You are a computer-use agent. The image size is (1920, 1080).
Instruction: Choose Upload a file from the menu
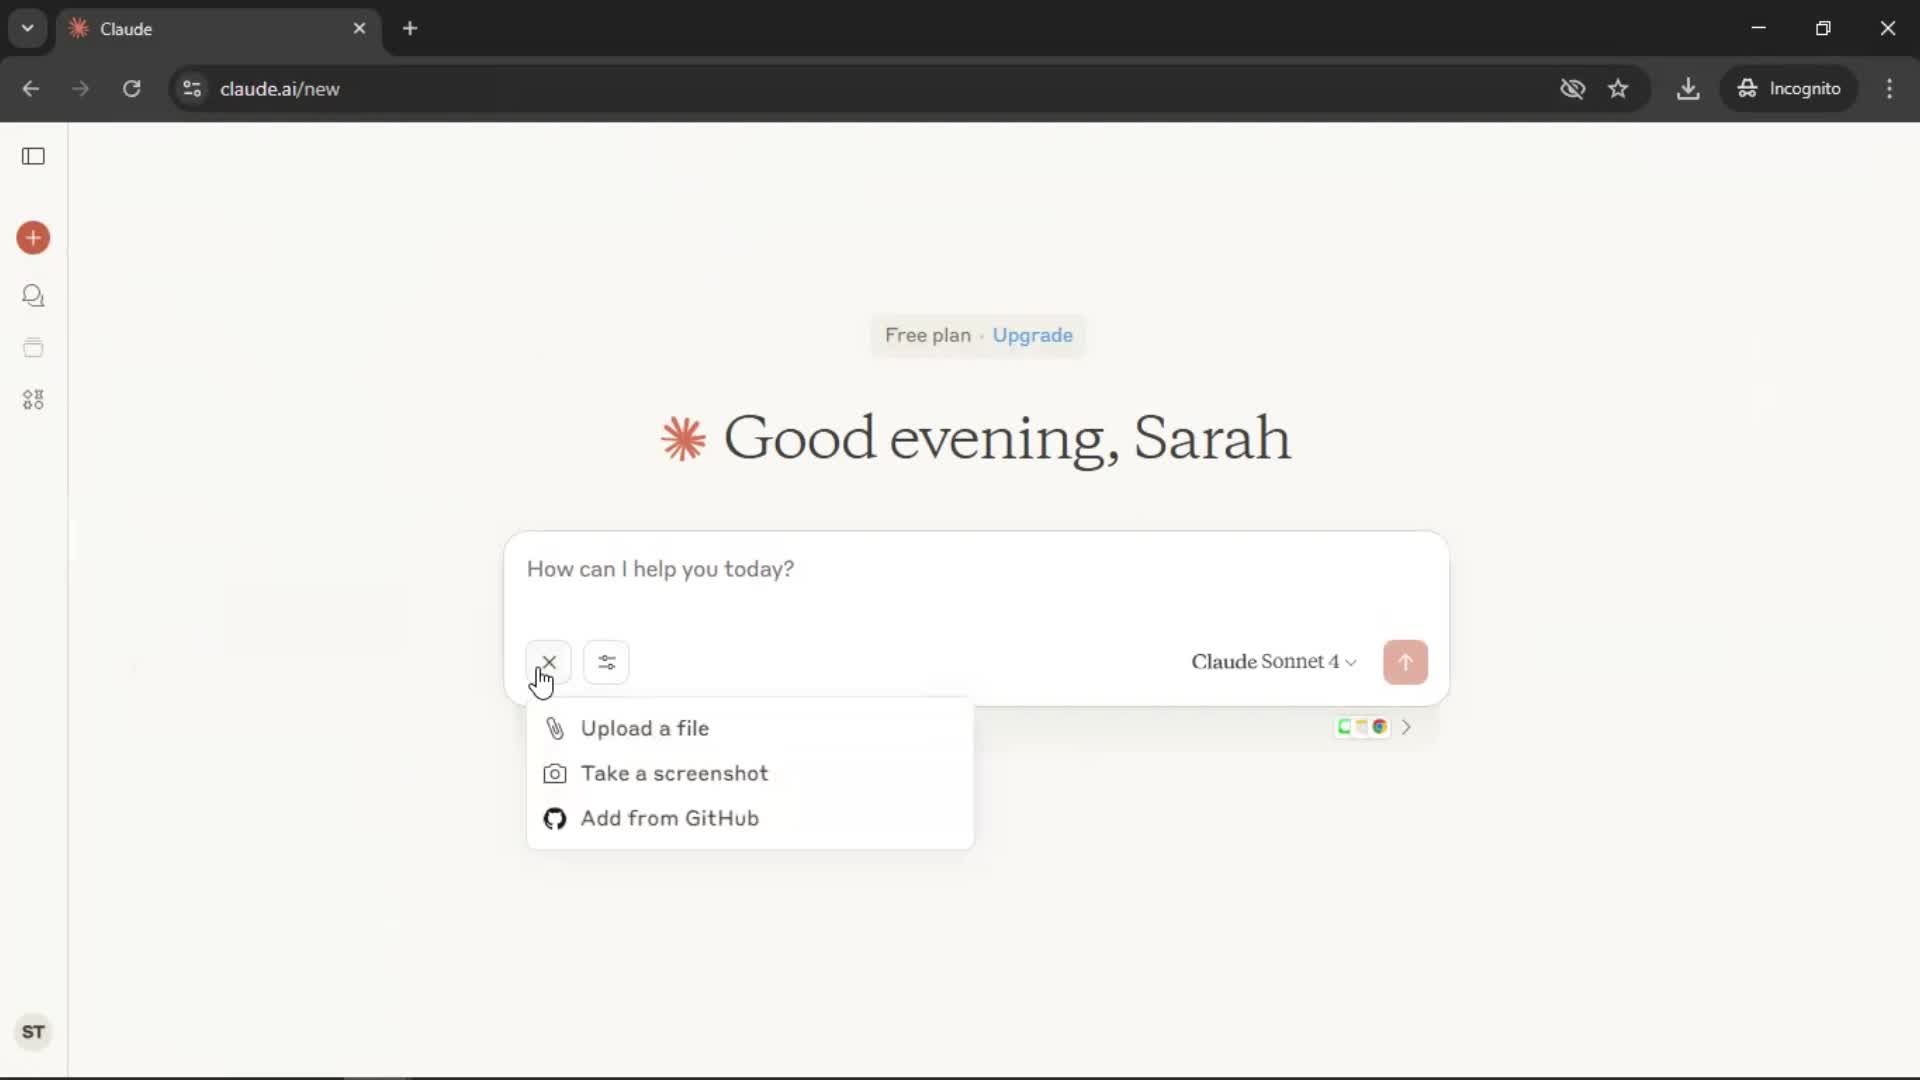[x=750, y=728]
